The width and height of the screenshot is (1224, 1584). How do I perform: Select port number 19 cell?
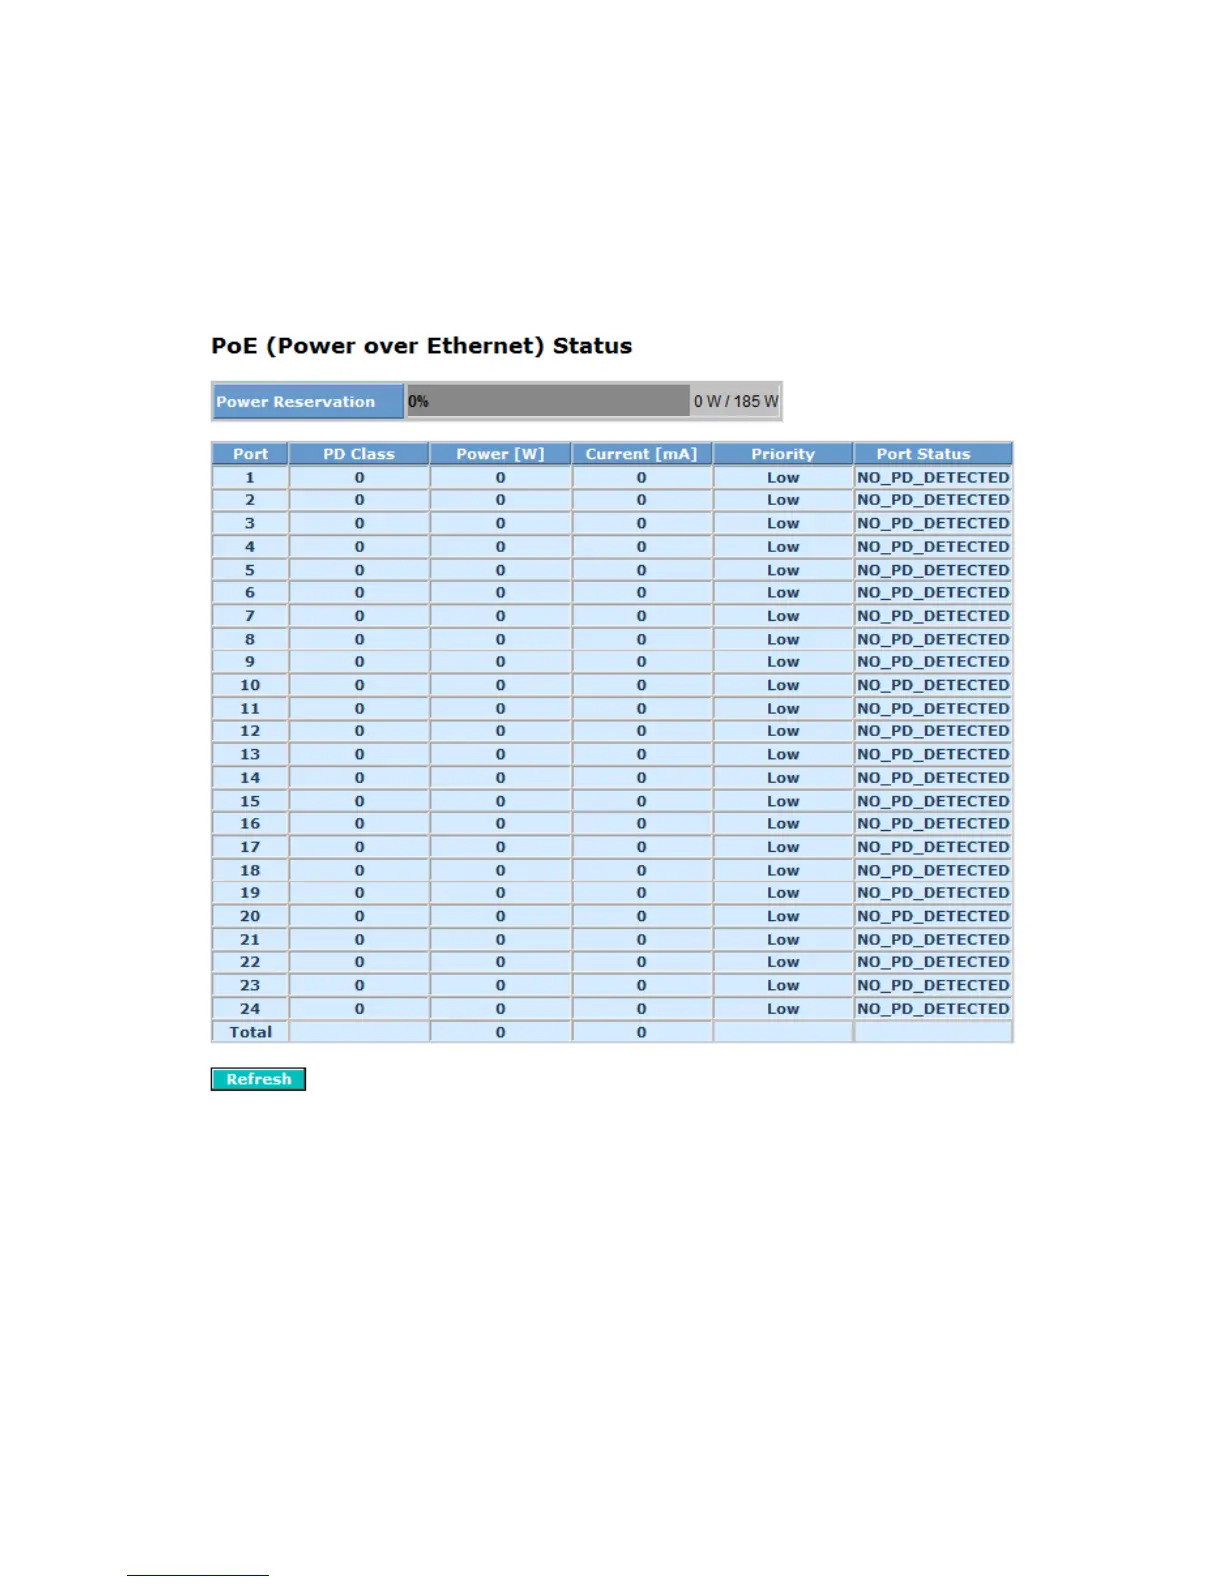click(x=250, y=893)
